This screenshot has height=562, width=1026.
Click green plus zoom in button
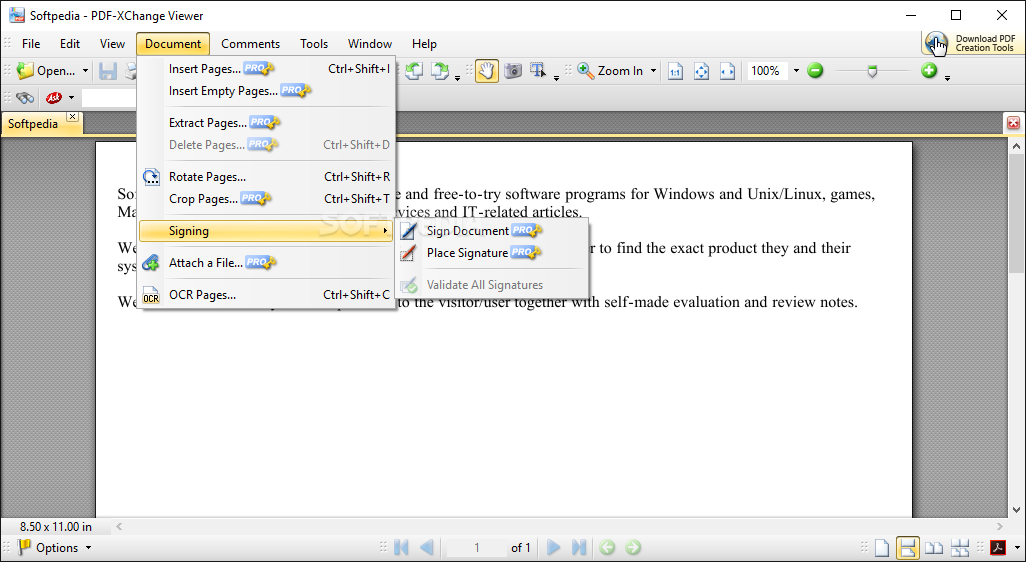[929, 70]
